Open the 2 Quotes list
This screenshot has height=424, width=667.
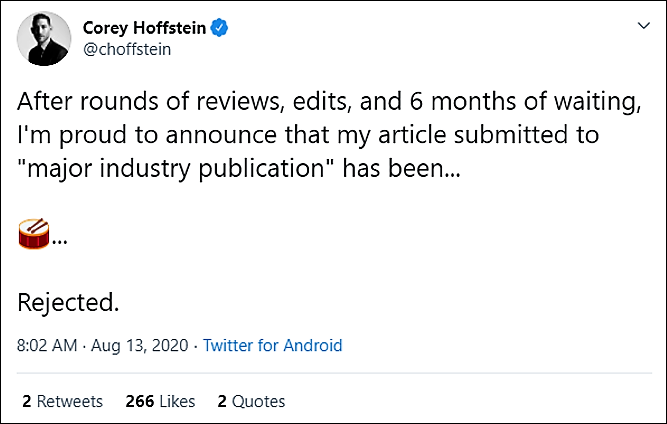[251, 401]
